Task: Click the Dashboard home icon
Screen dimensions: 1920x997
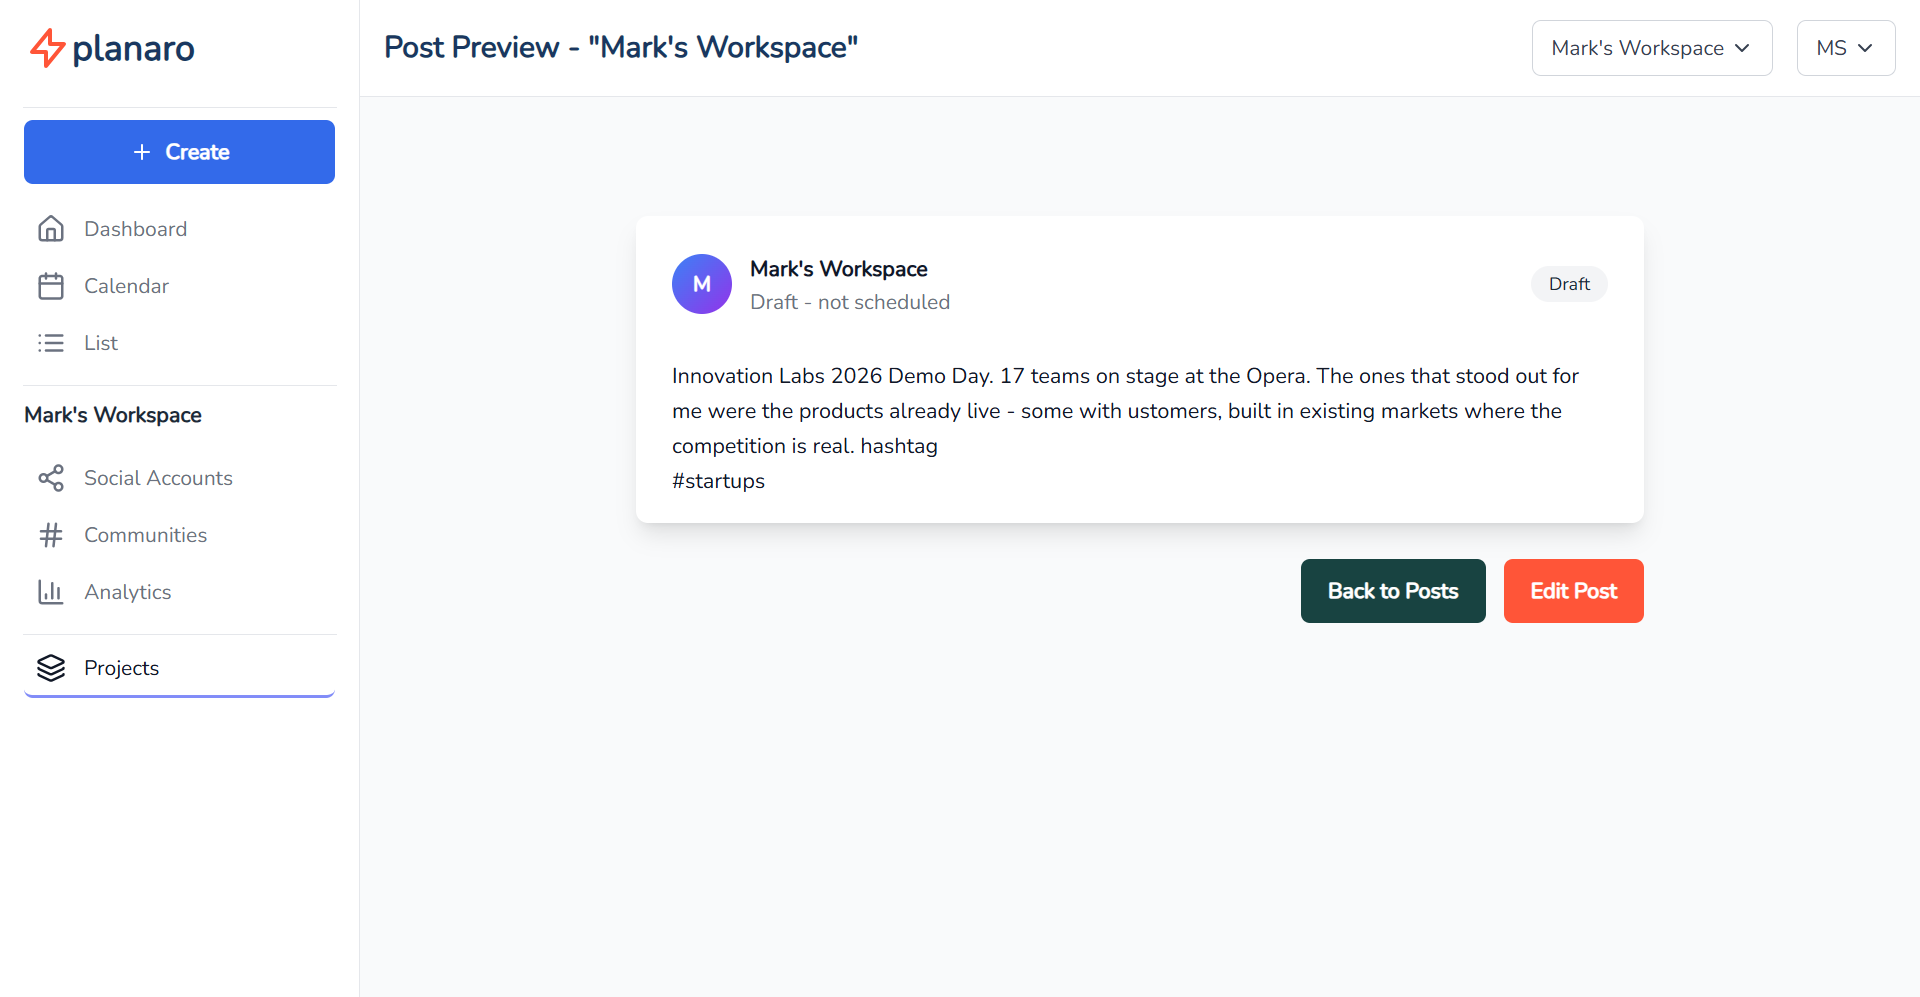Action: tap(51, 229)
